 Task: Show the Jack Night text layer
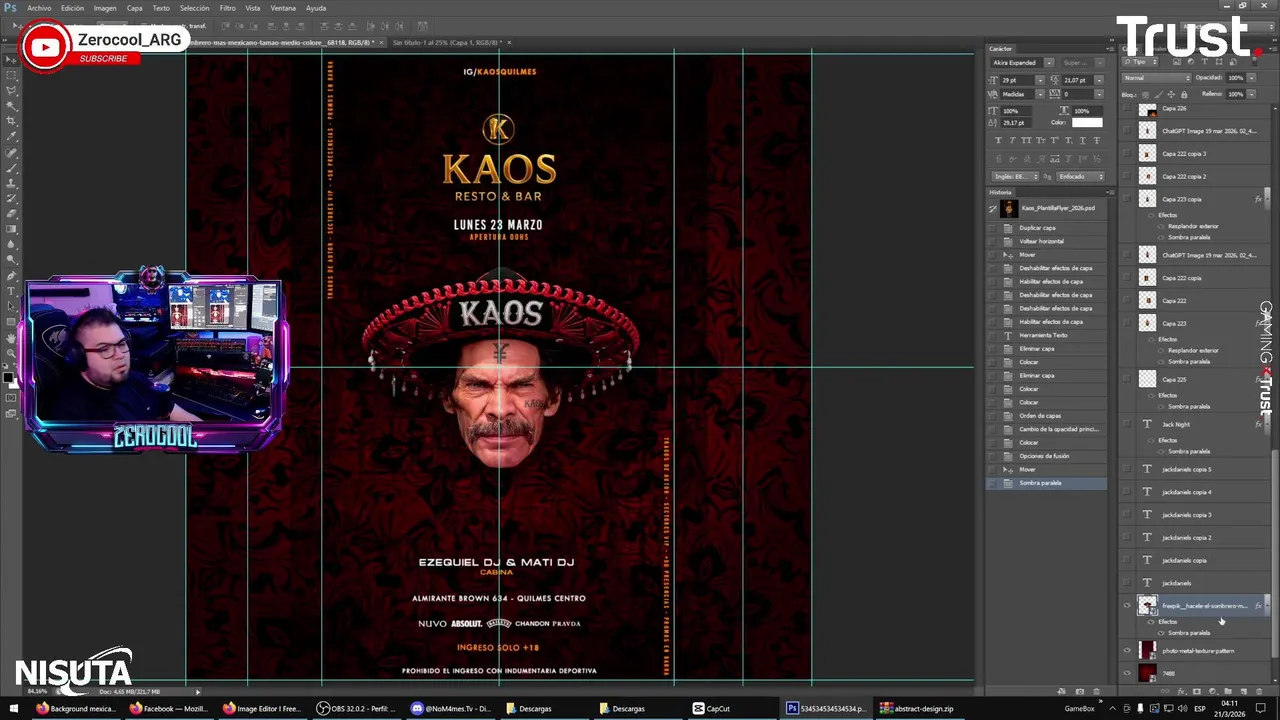(x=1127, y=424)
